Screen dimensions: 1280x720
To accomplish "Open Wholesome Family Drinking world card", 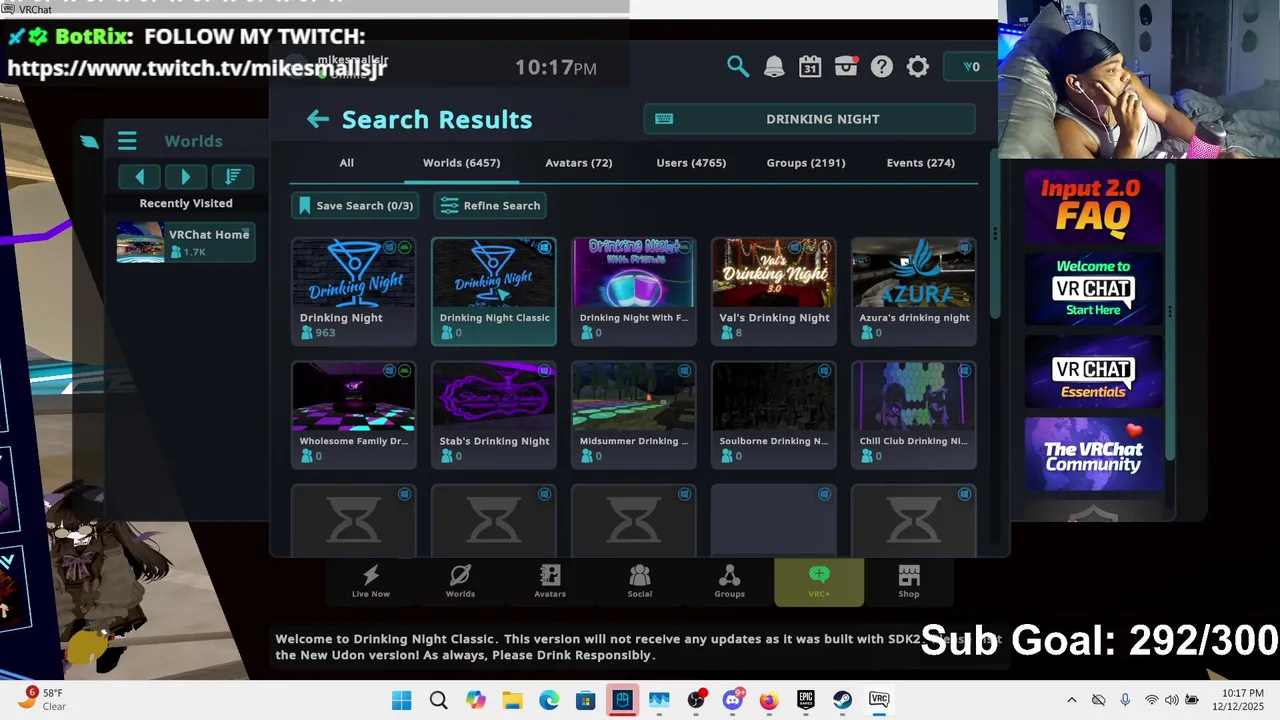I will (354, 415).
